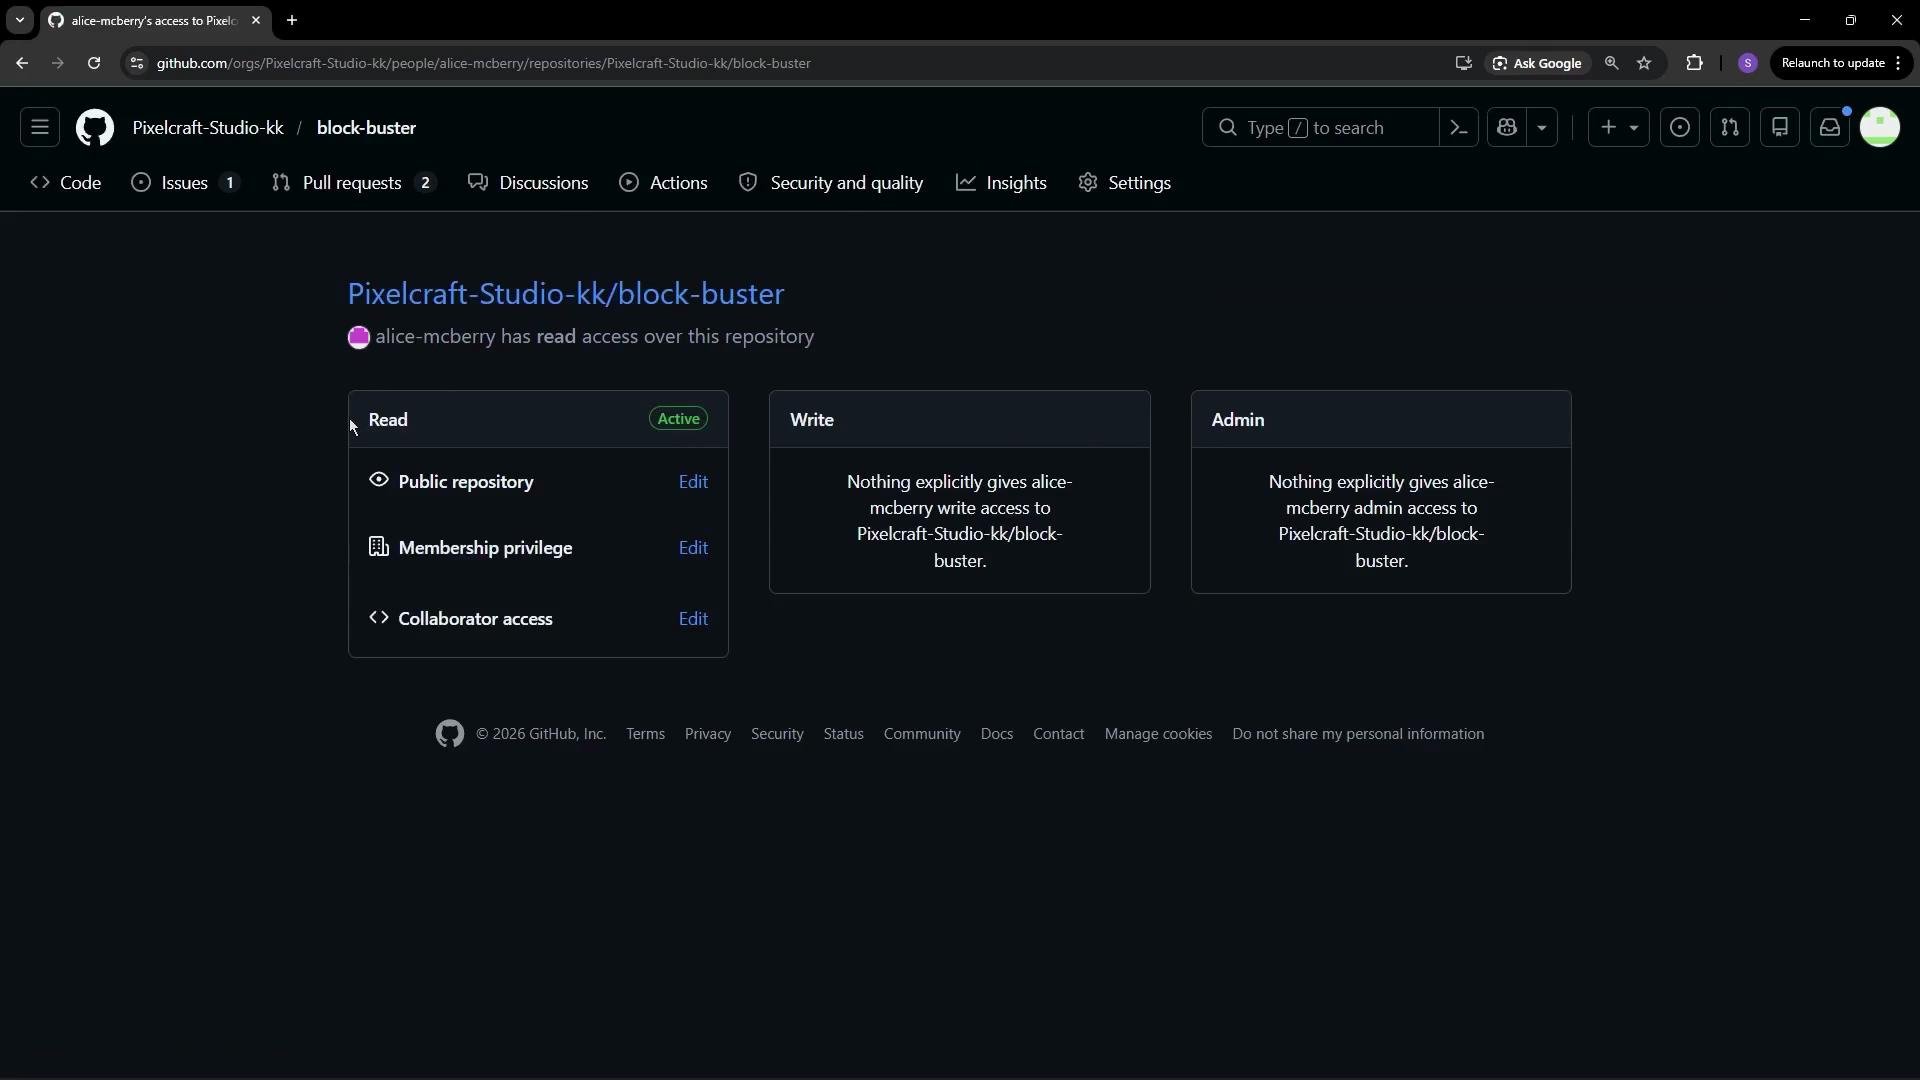The width and height of the screenshot is (1920, 1080).
Task: Open Pixelcraft-Studio-kk/block-buster heading link
Action: click(x=566, y=294)
